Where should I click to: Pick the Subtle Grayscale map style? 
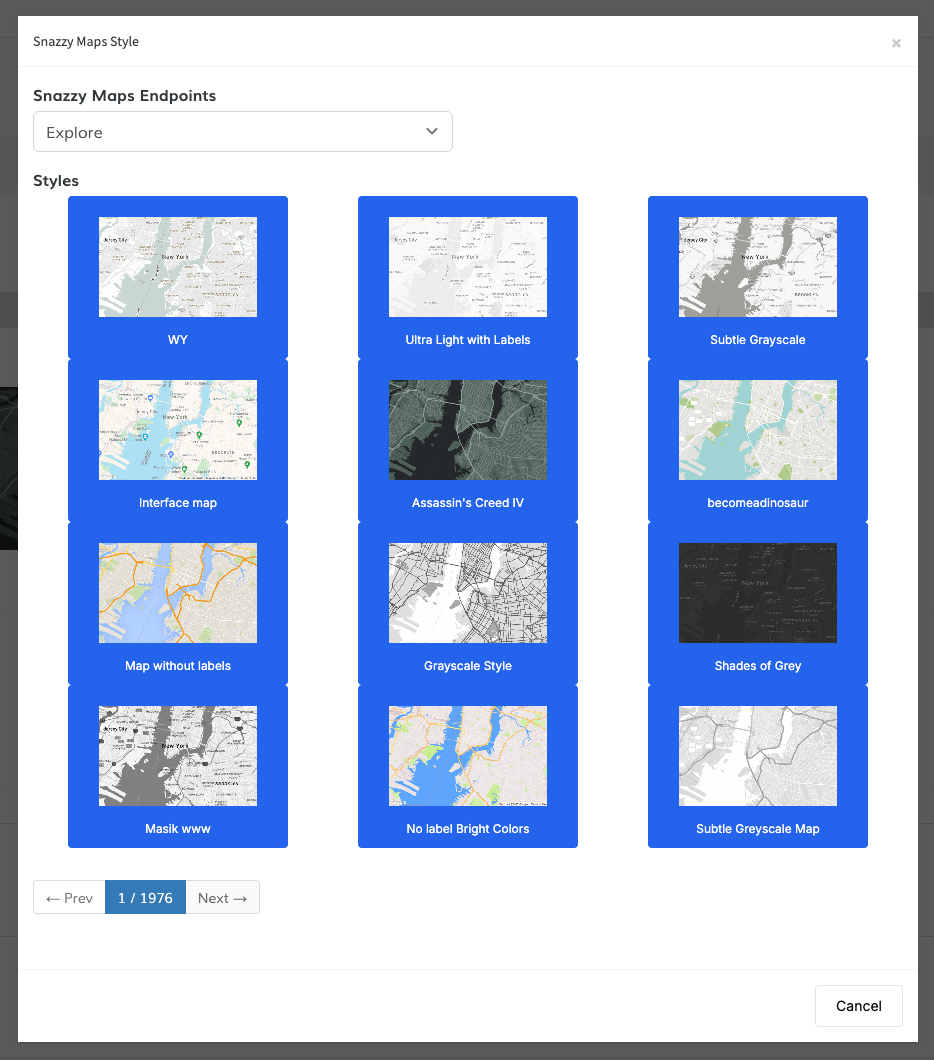(x=758, y=267)
